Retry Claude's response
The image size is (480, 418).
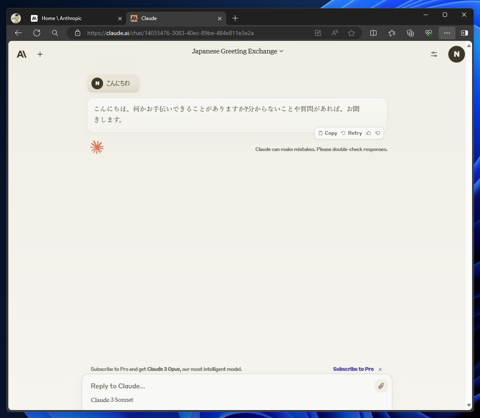[x=351, y=133]
